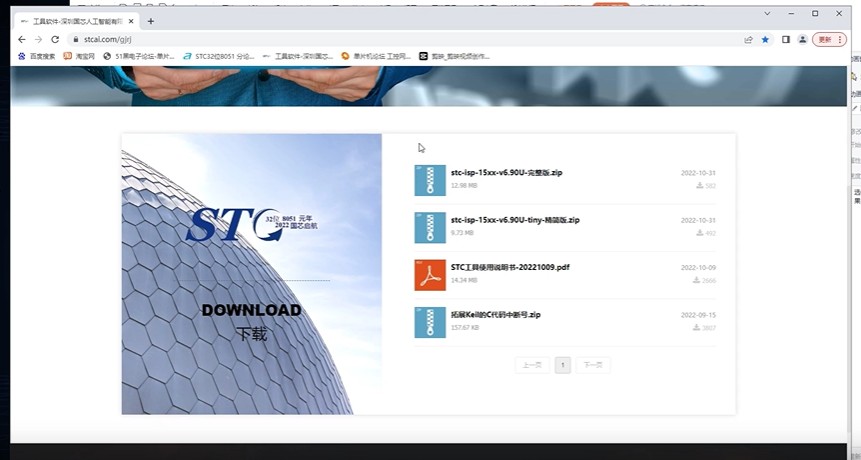The image size is (861, 460).
Task: Click the lock icon beside the URL
Action: click(x=76, y=40)
